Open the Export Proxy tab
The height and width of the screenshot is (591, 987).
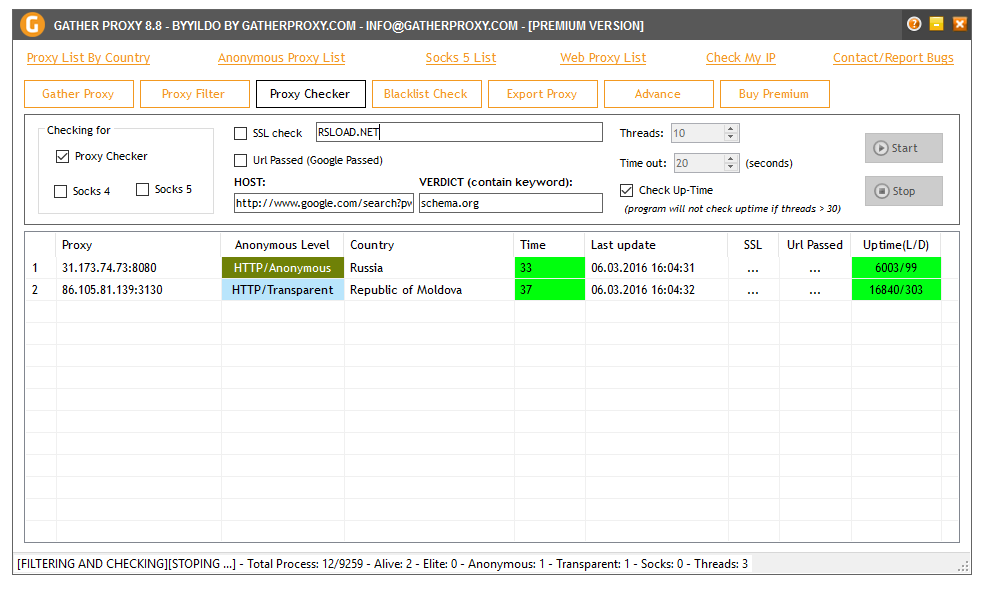tap(543, 94)
